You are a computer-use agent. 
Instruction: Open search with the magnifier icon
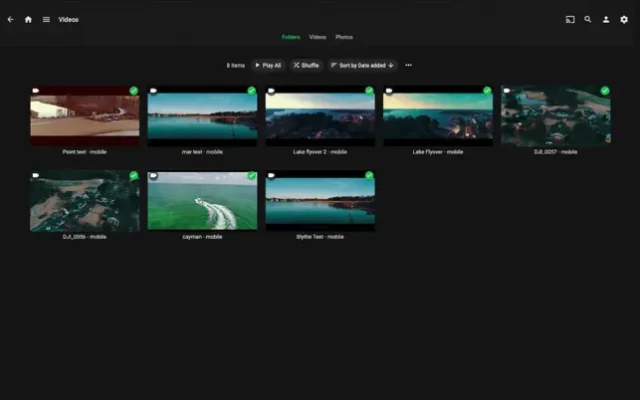pos(588,19)
